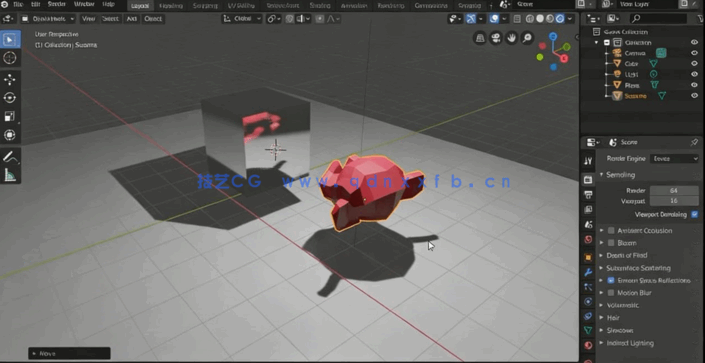The image size is (705, 363).
Task: Click the Viewport samples field
Action: point(674,201)
